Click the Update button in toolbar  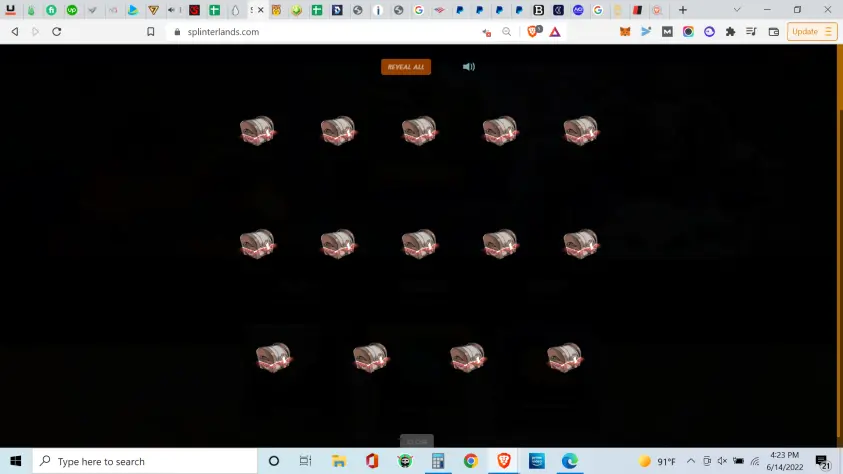coord(812,32)
